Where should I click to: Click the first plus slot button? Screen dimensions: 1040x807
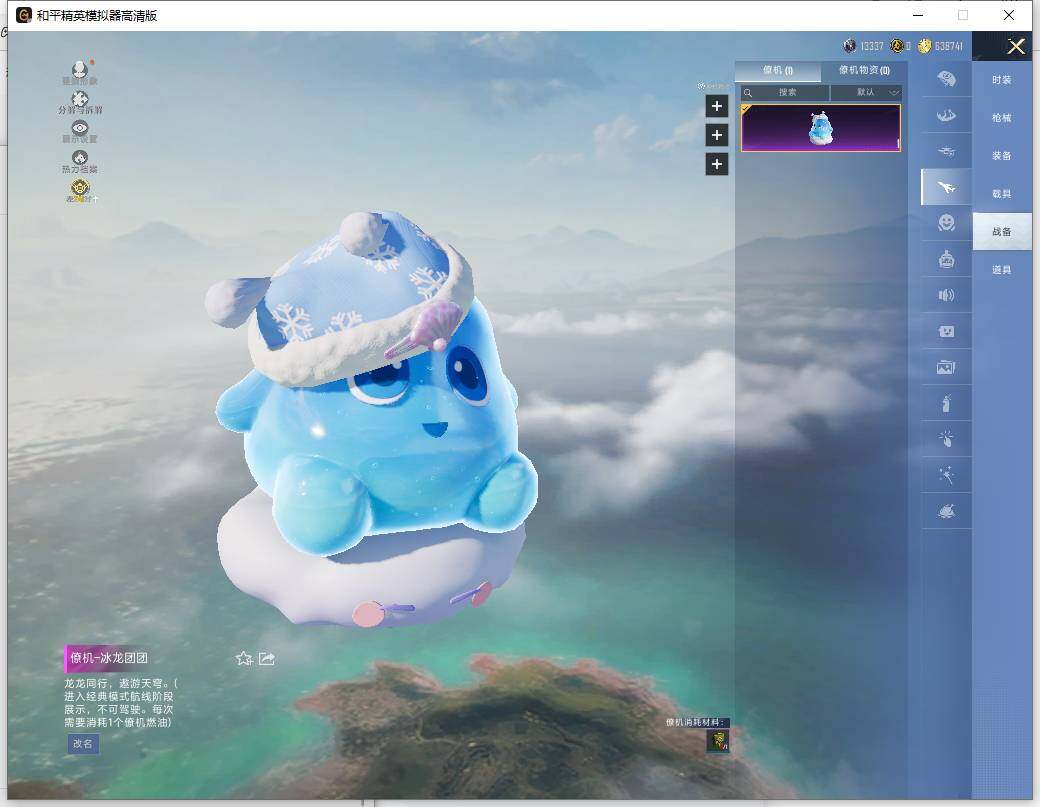[x=716, y=106]
